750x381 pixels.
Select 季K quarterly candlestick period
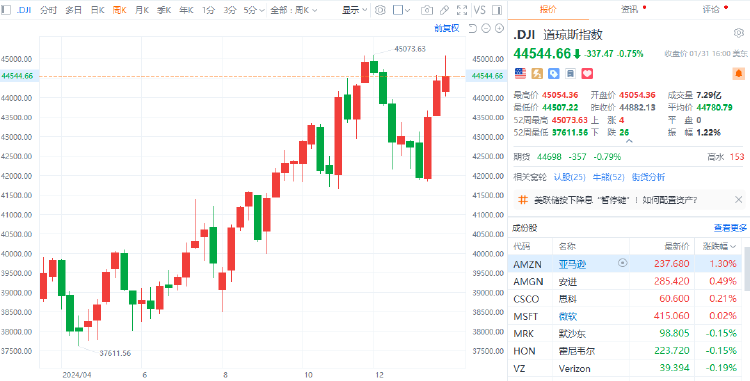point(164,10)
